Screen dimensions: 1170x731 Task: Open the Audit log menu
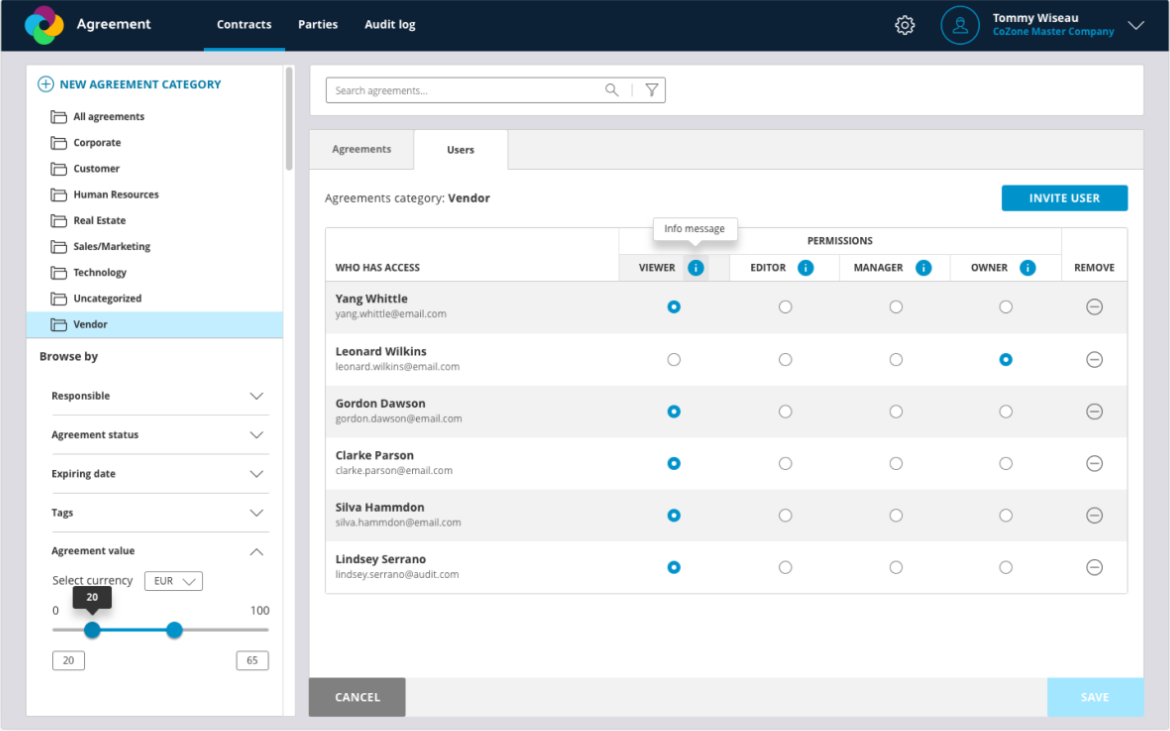[x=390, y=25]
